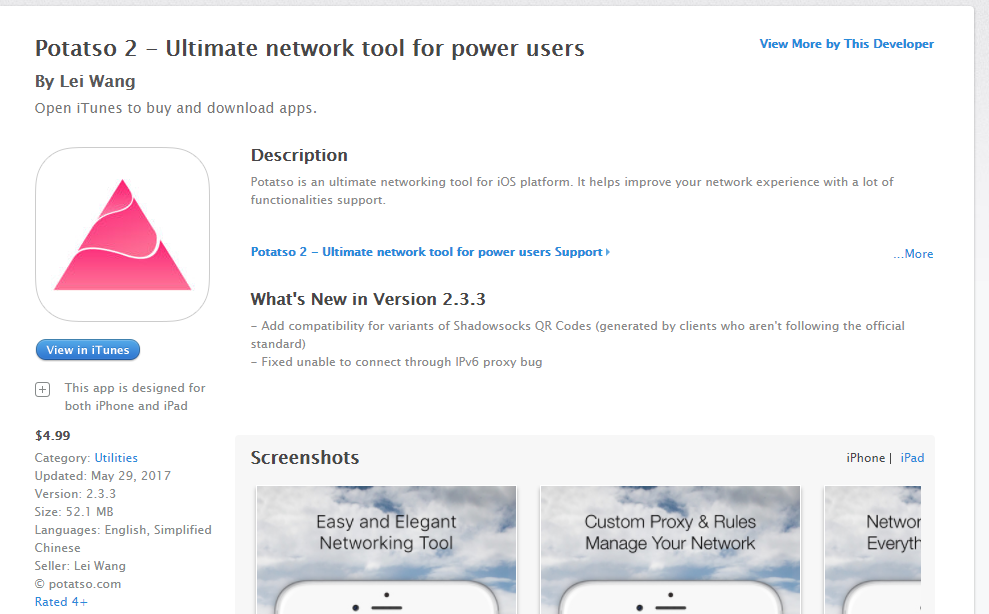This screenshot has height=614, width=989.
Task: Click the Rated 4+ link
Action: coord(61,602)
